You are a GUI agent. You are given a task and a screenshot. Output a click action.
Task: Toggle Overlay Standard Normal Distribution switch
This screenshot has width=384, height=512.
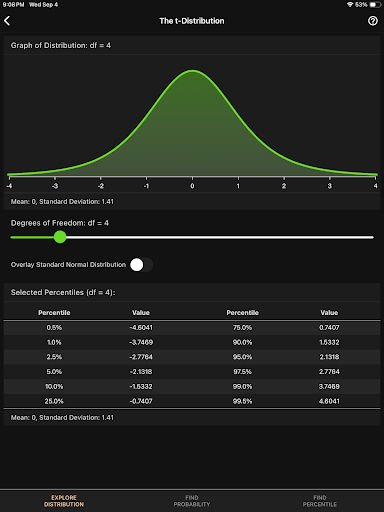(x=141, y=265)
